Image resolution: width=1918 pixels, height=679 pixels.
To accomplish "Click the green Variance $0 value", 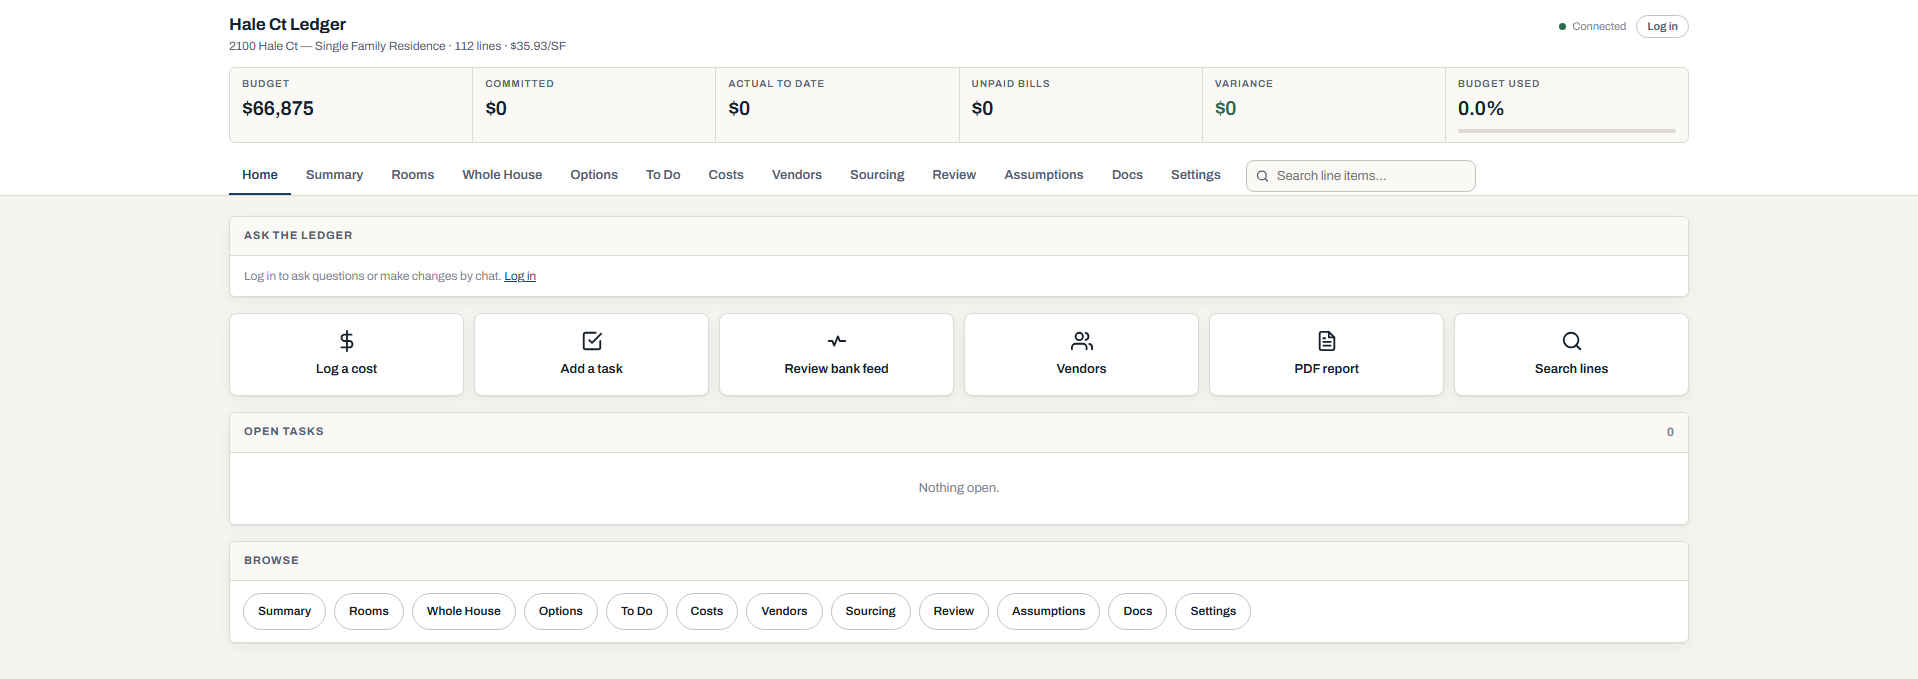I will click(1226, 108).
